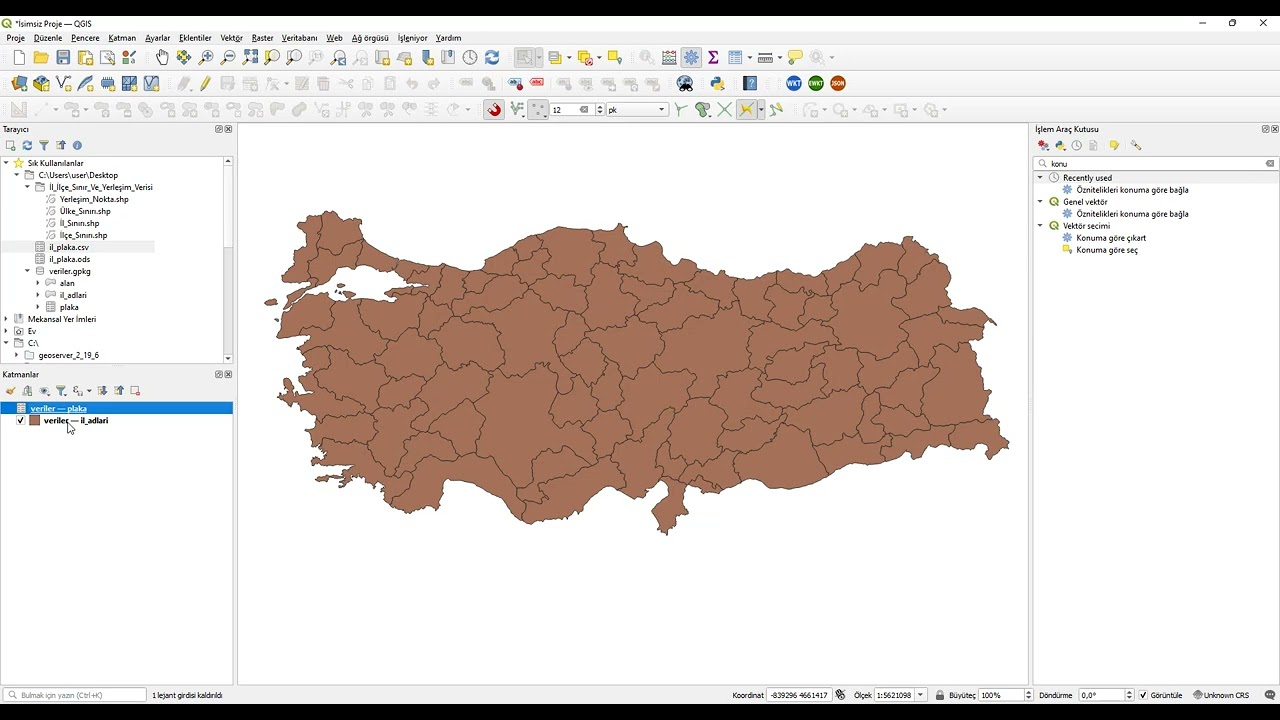The width and height of the screenshot is (1280, 720).
Task: Click the New GeoPackage Layer icon
Action: click(41, 84)
